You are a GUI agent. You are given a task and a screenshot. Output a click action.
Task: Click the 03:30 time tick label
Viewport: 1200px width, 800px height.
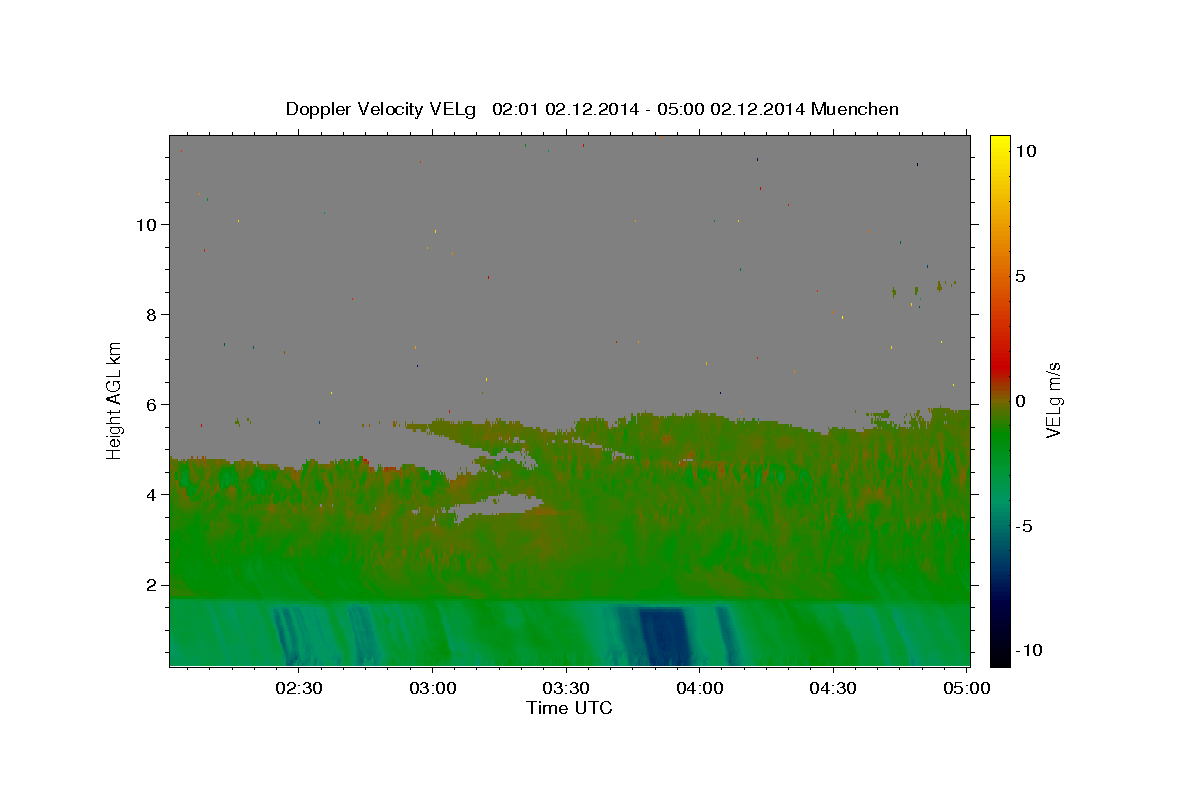(x=566, y=689)
